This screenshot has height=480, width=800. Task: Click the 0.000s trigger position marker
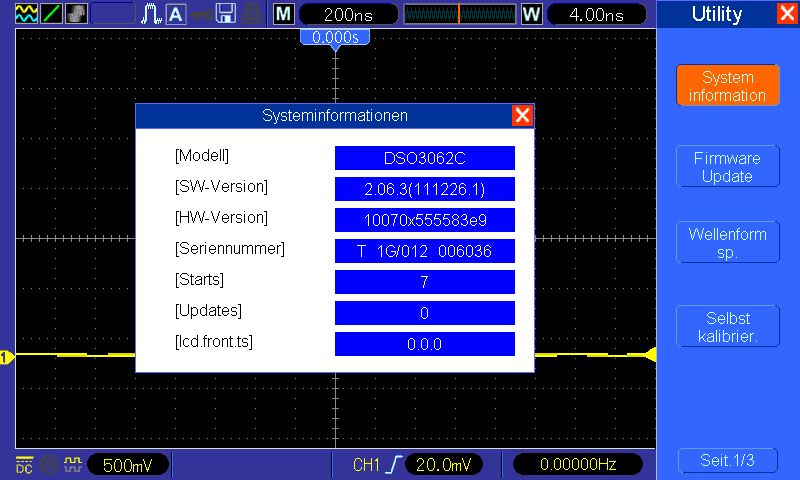(335, 39)
